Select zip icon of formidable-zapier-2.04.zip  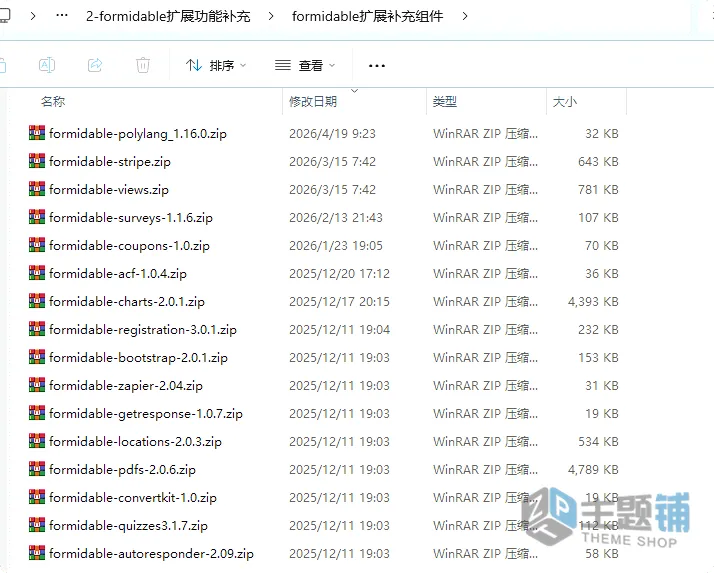37,385
